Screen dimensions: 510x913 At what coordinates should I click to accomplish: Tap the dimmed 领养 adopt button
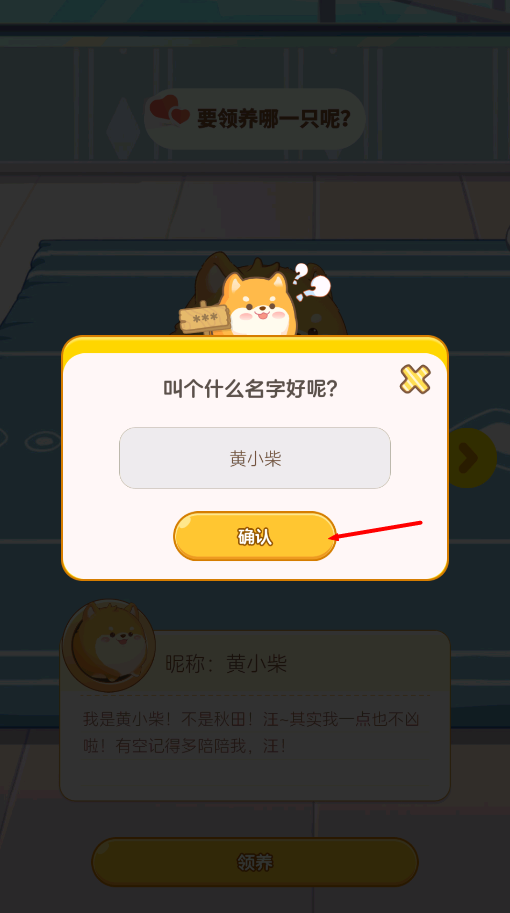point(255,862)
